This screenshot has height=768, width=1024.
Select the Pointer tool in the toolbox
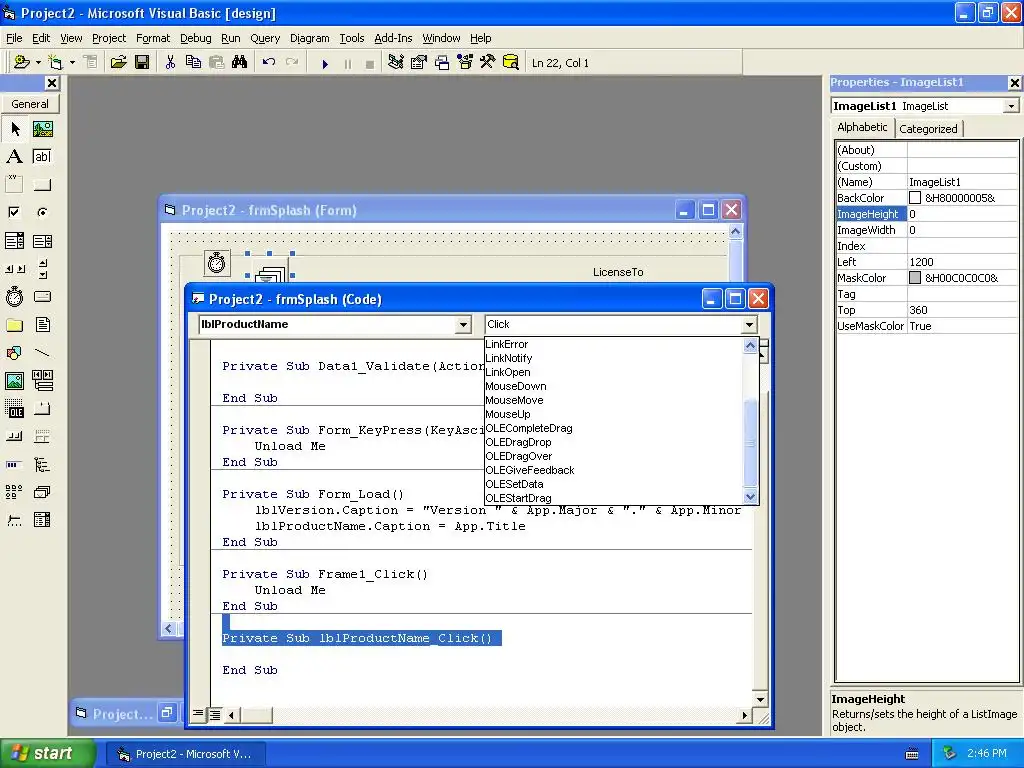click(x=14, y=129)
